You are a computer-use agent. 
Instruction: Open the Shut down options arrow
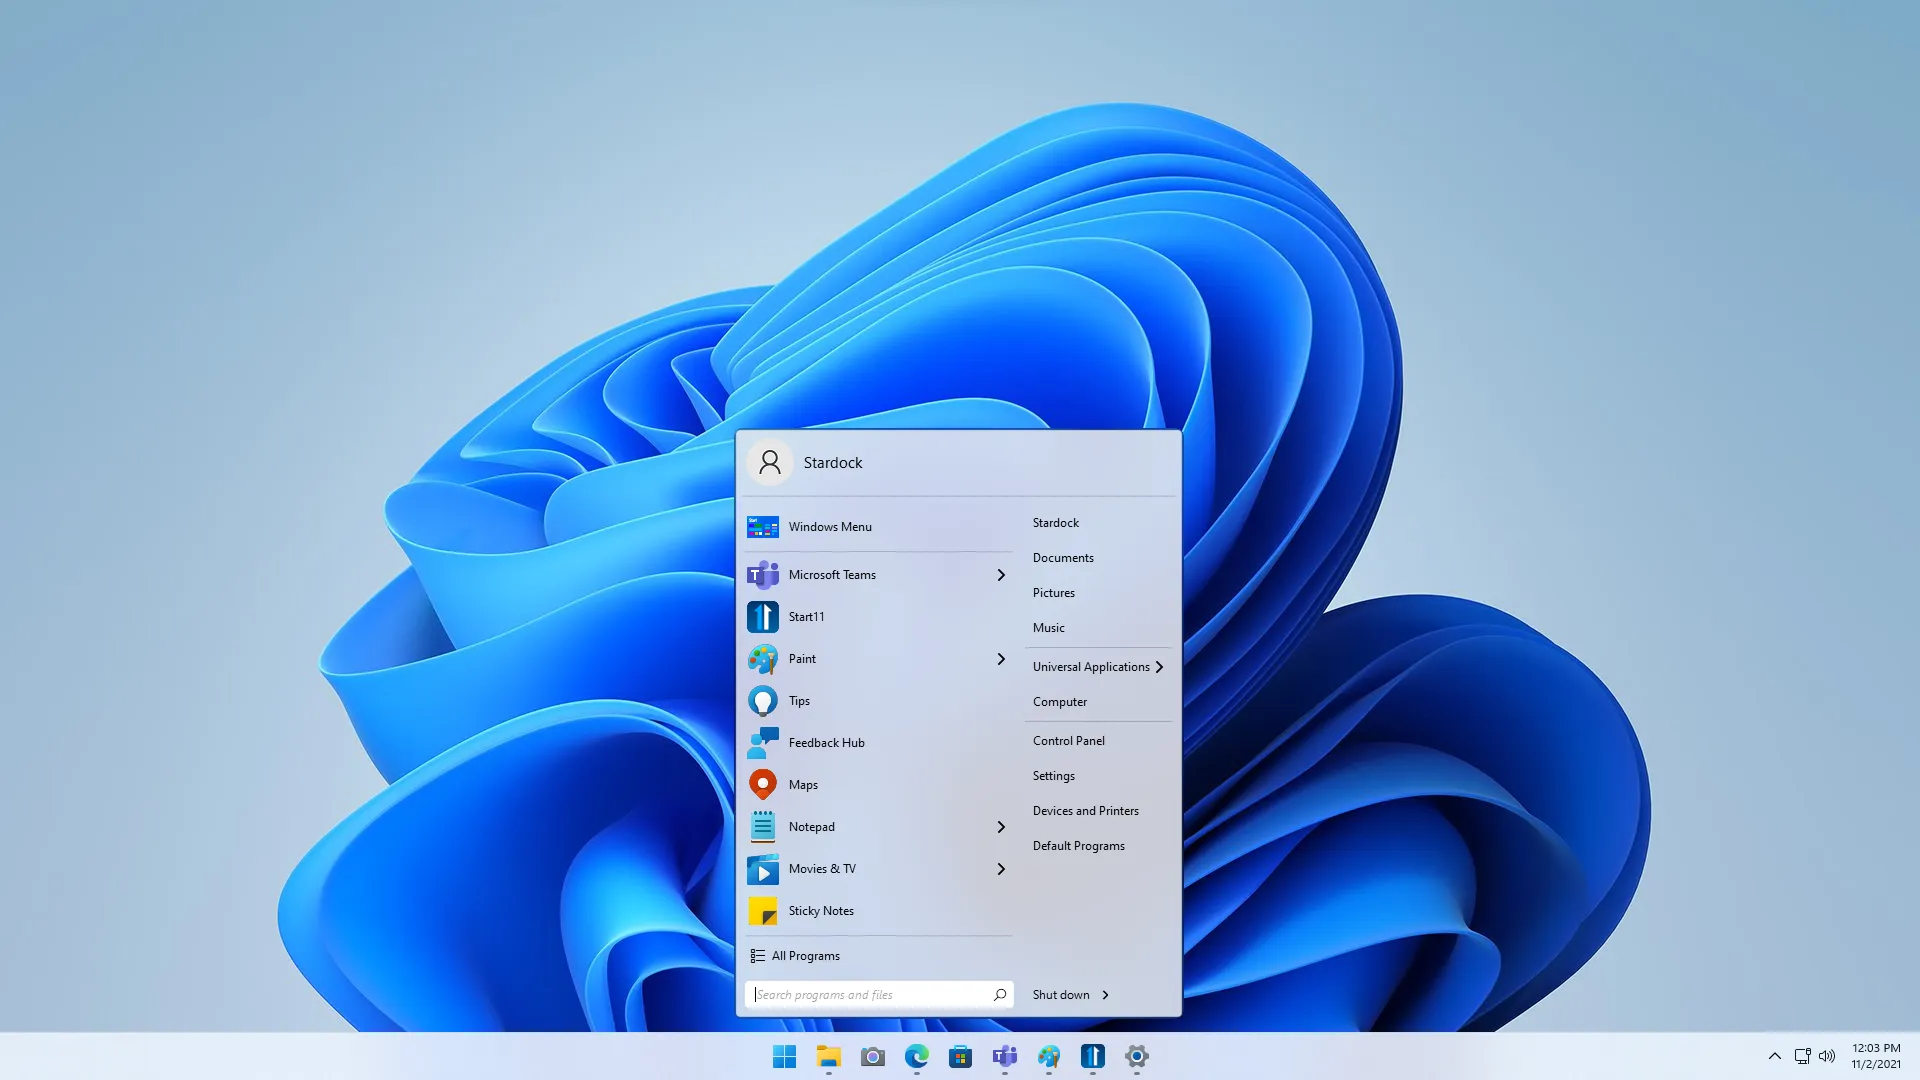1105,994
